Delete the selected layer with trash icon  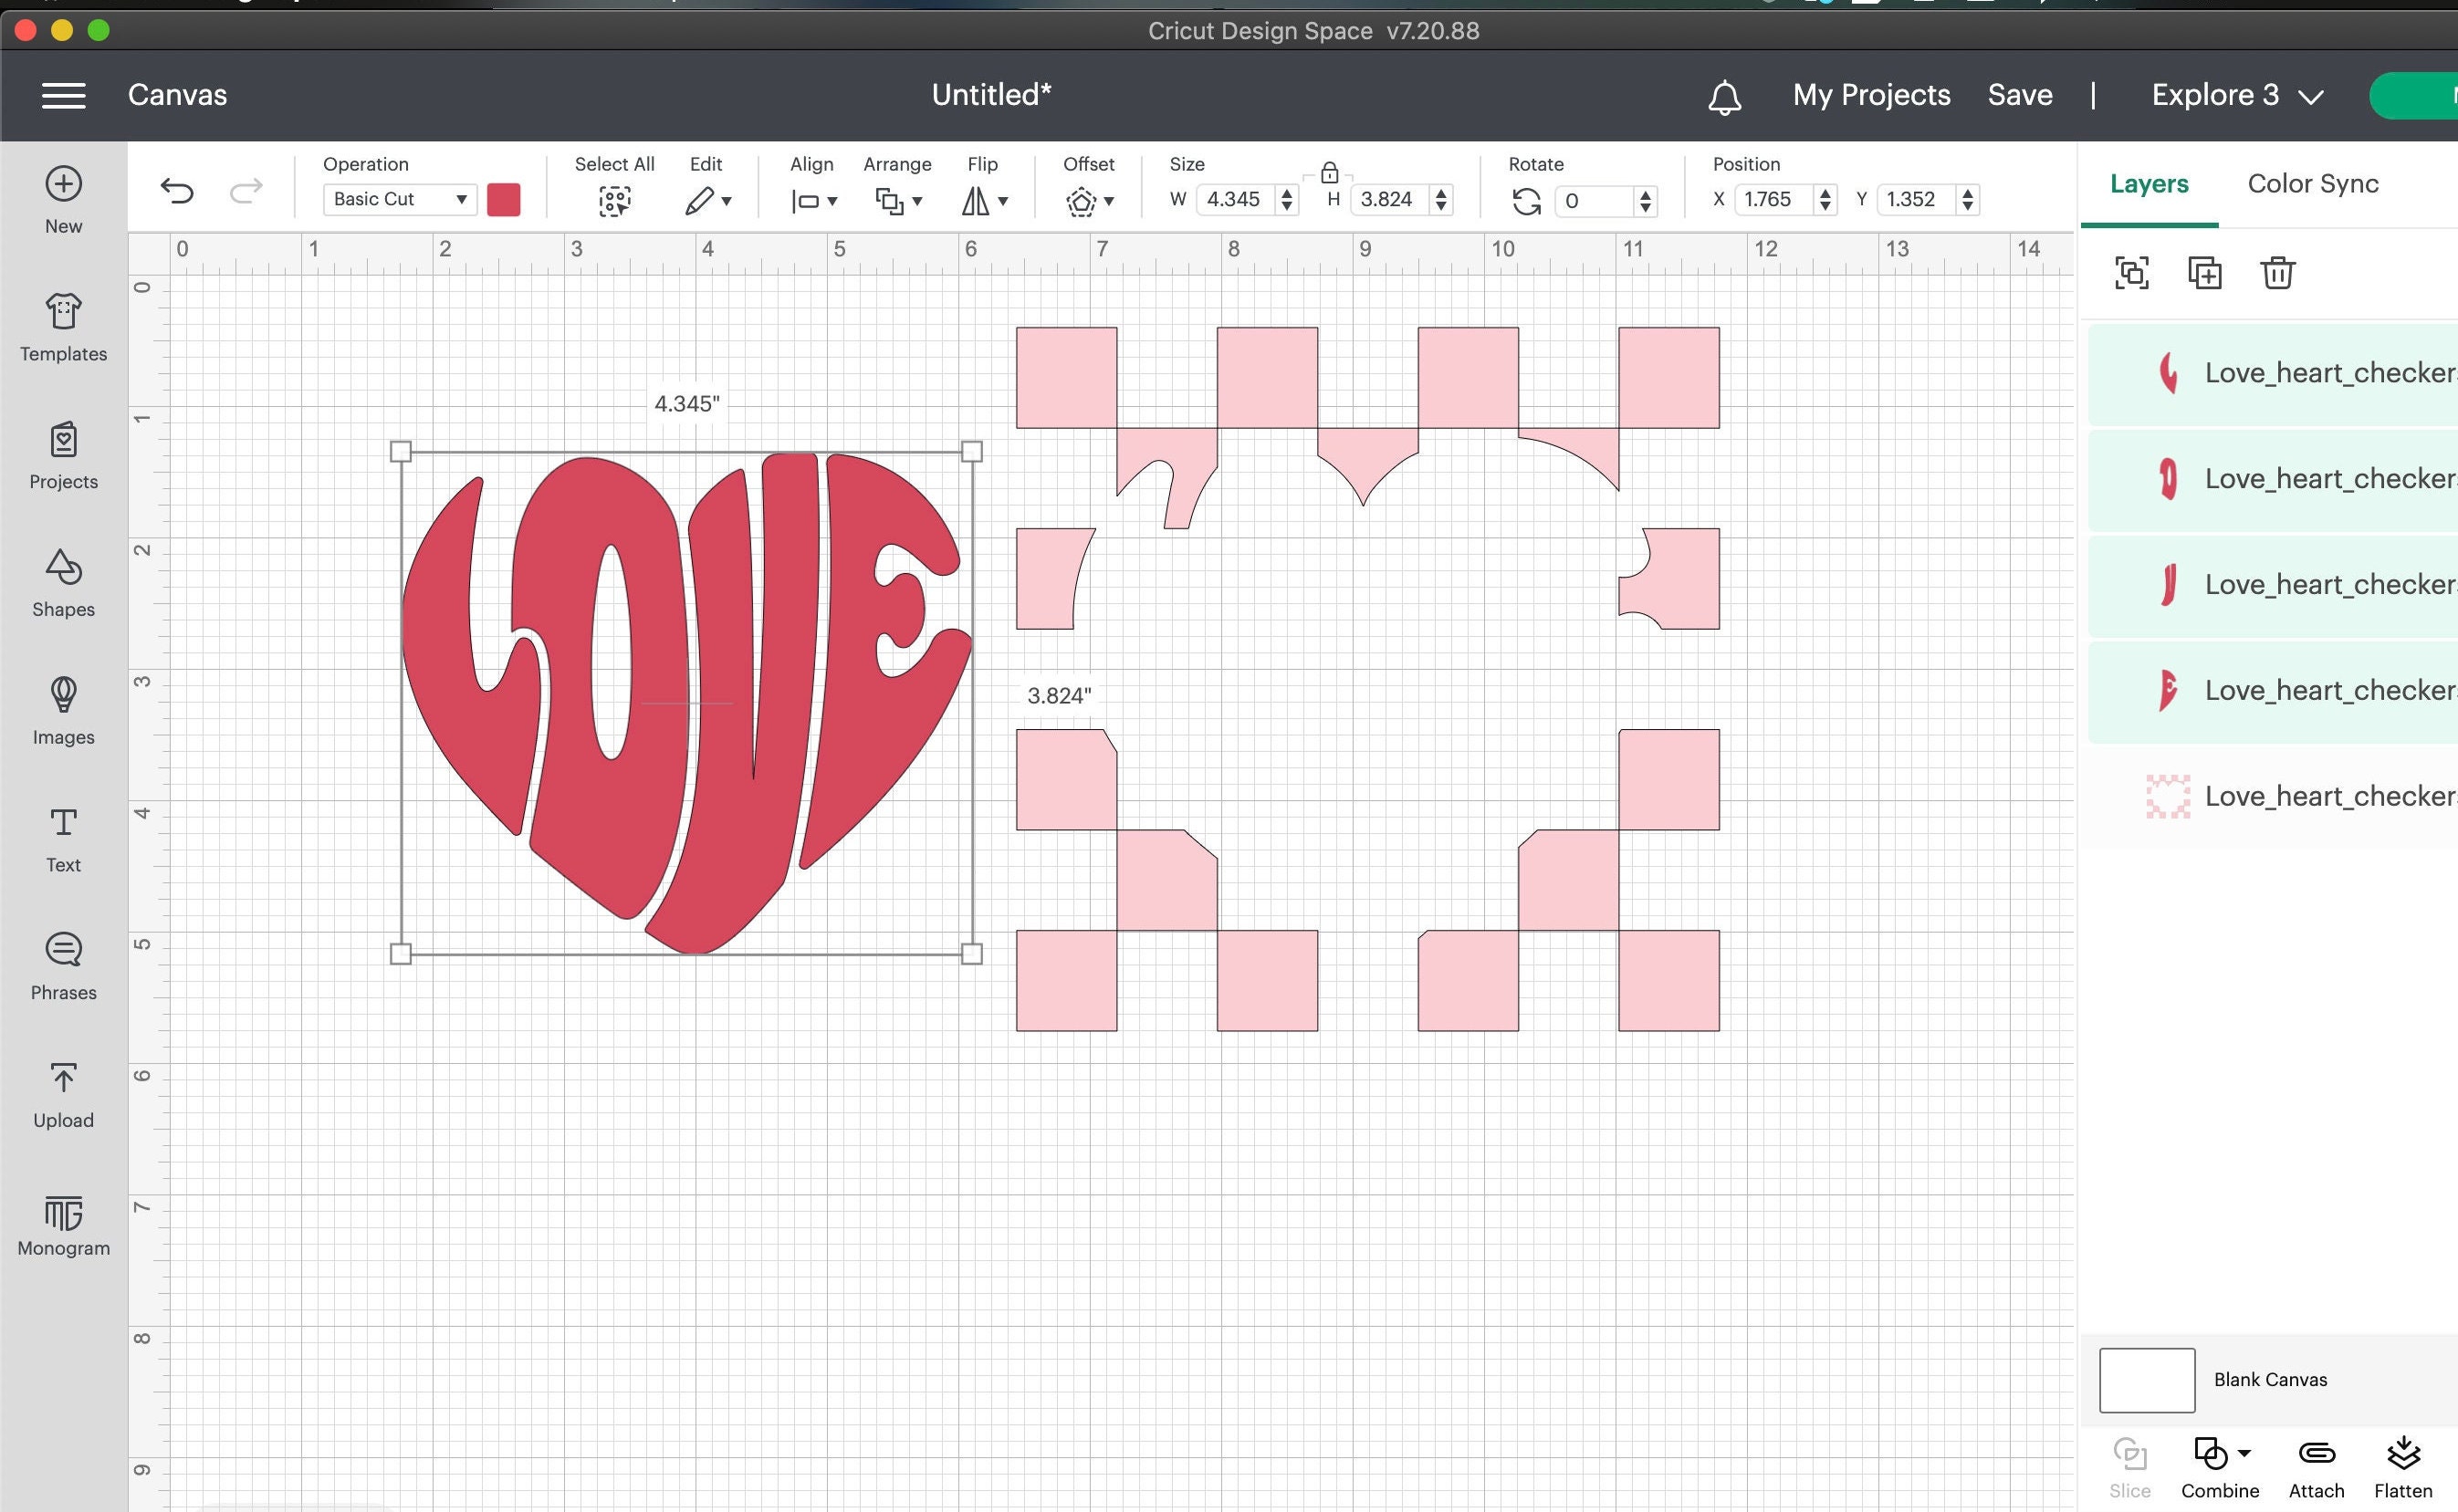(x=2278, y=272)
